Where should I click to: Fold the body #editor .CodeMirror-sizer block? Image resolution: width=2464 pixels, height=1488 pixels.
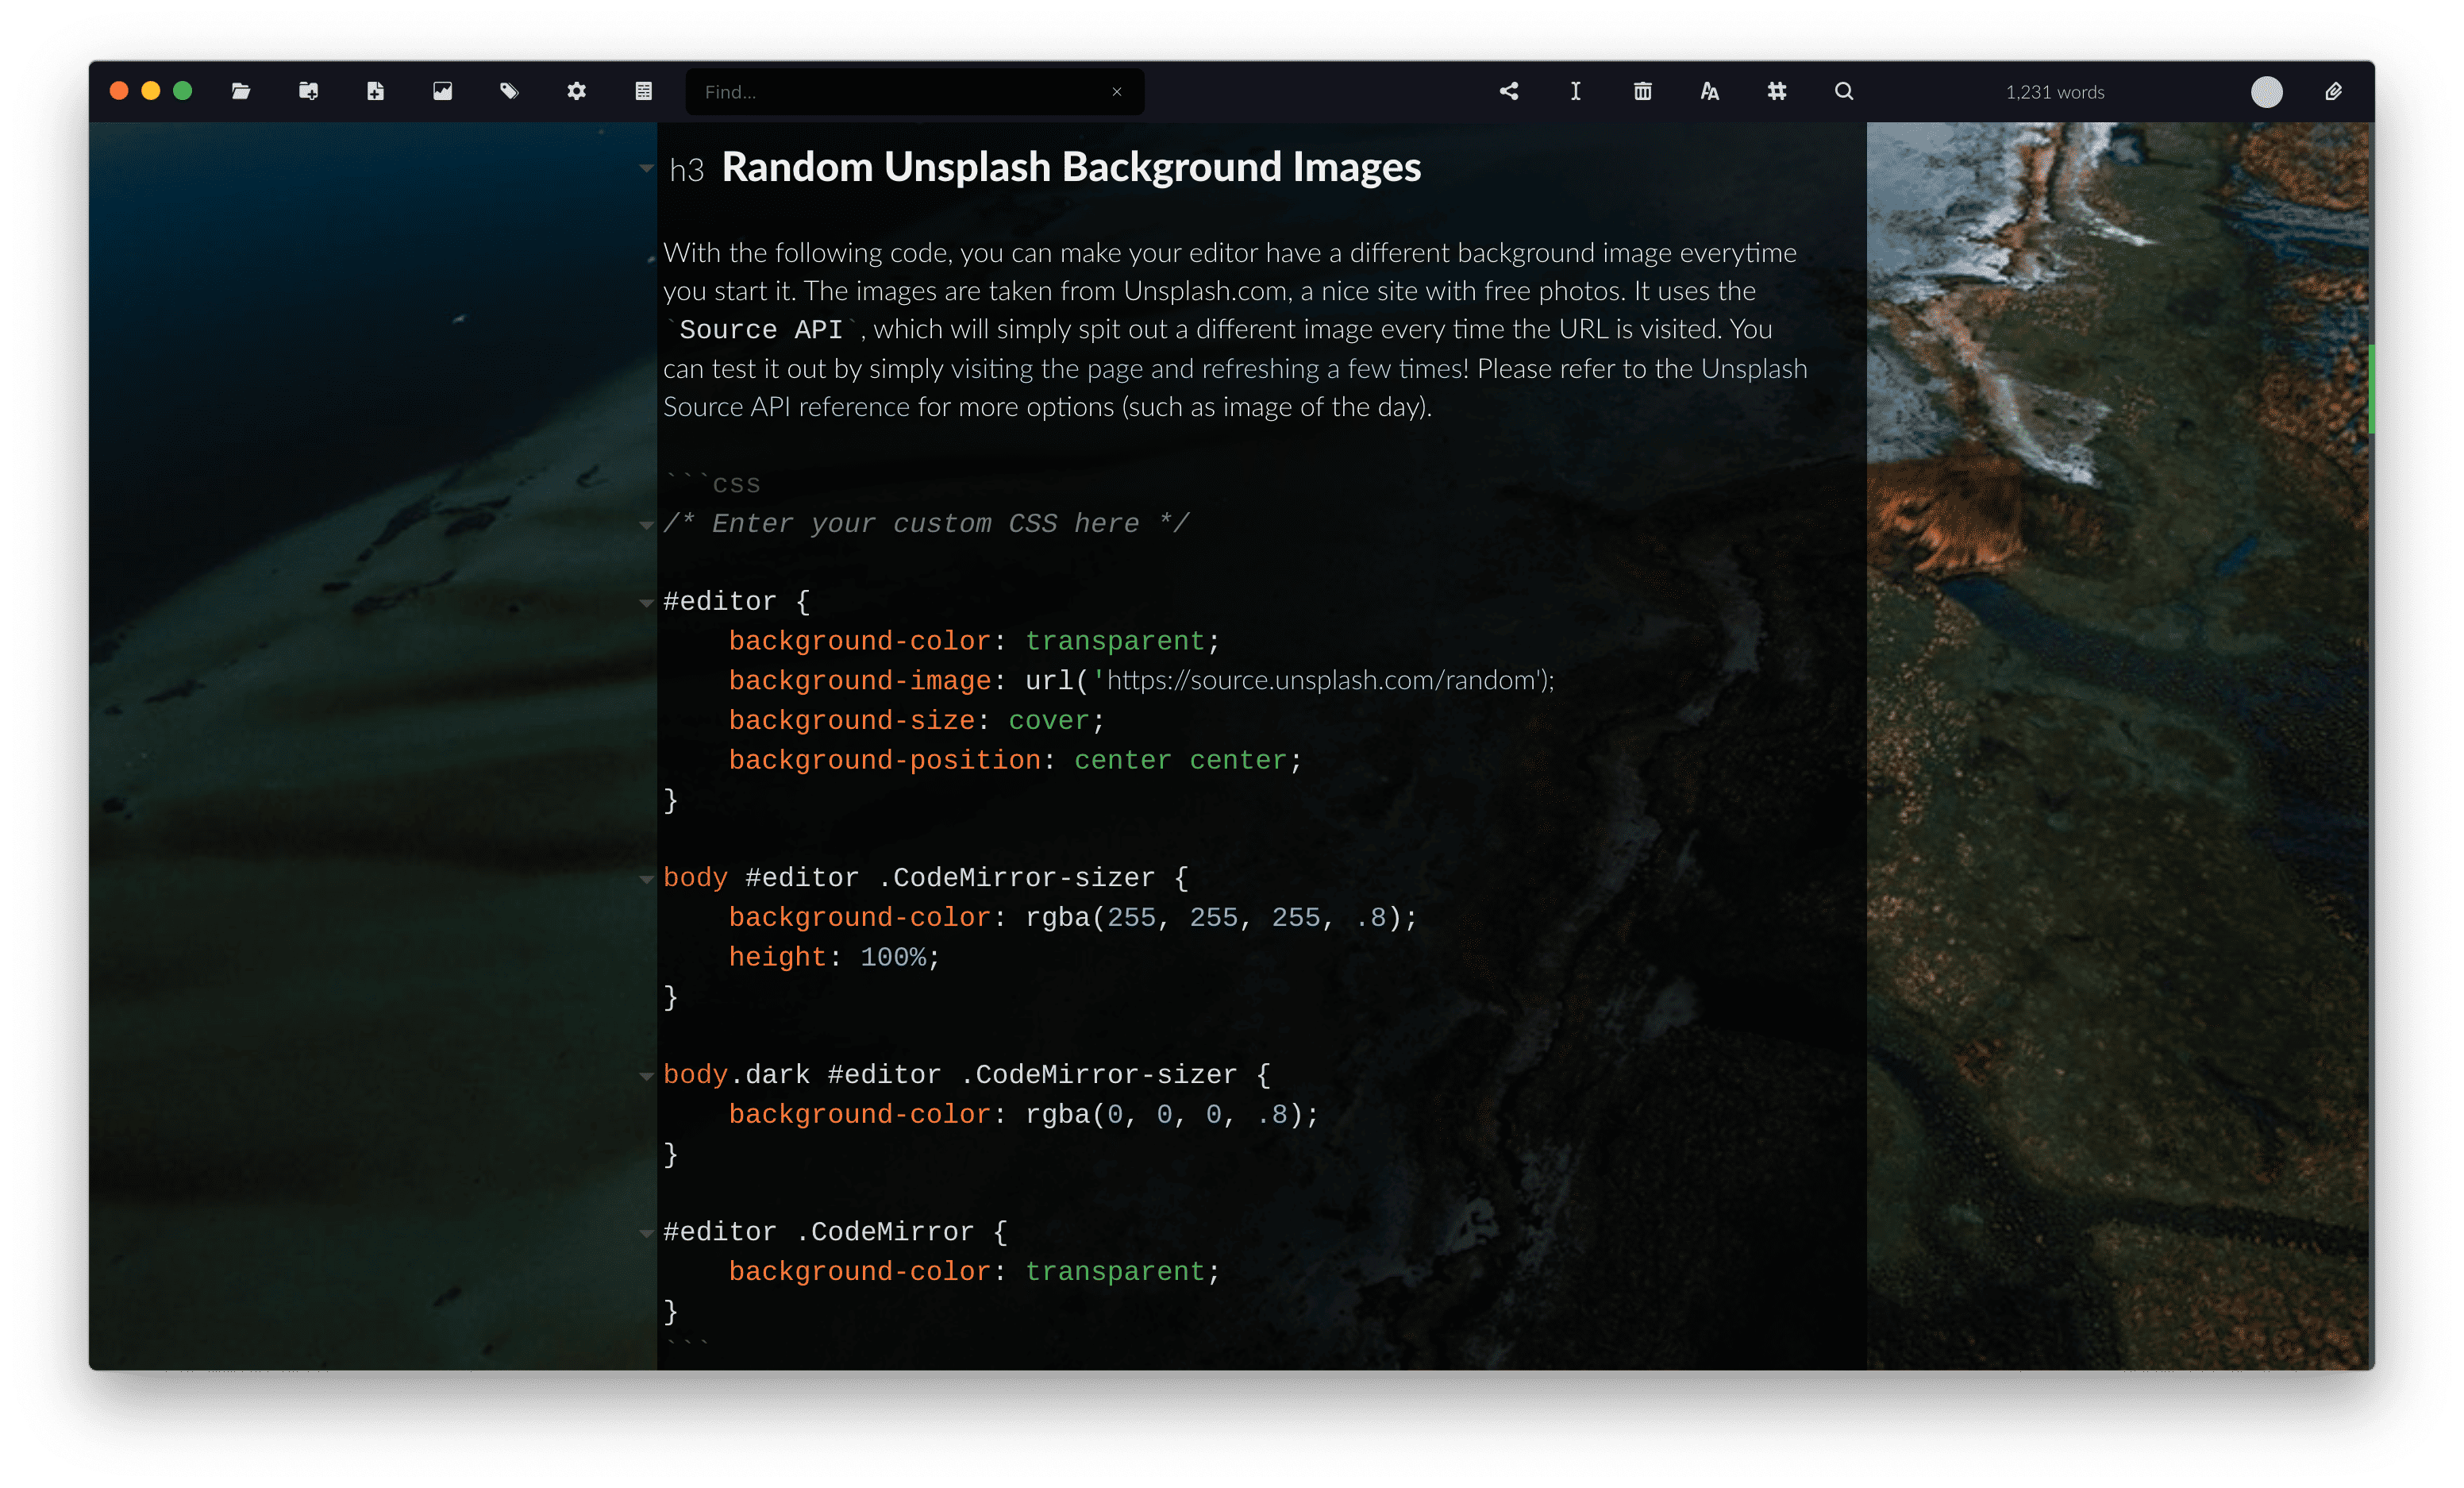(x=647, y=879)
